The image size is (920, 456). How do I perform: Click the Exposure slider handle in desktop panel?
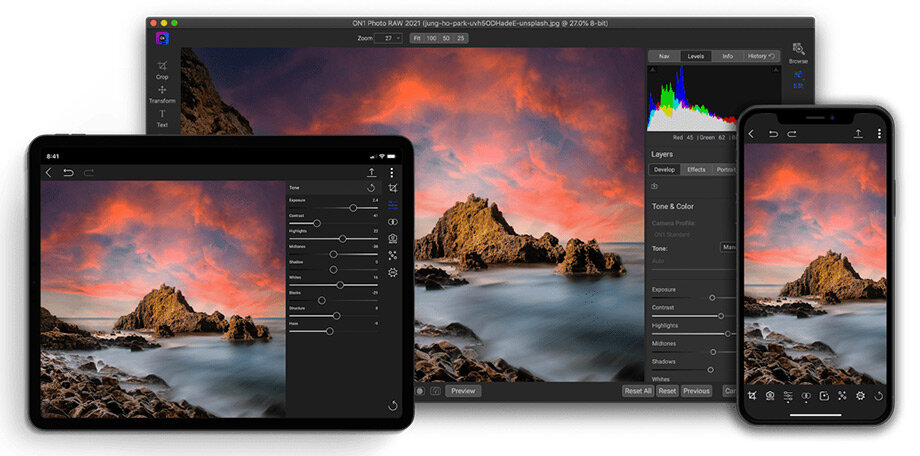pyautogui.click(x=712, y=298)
